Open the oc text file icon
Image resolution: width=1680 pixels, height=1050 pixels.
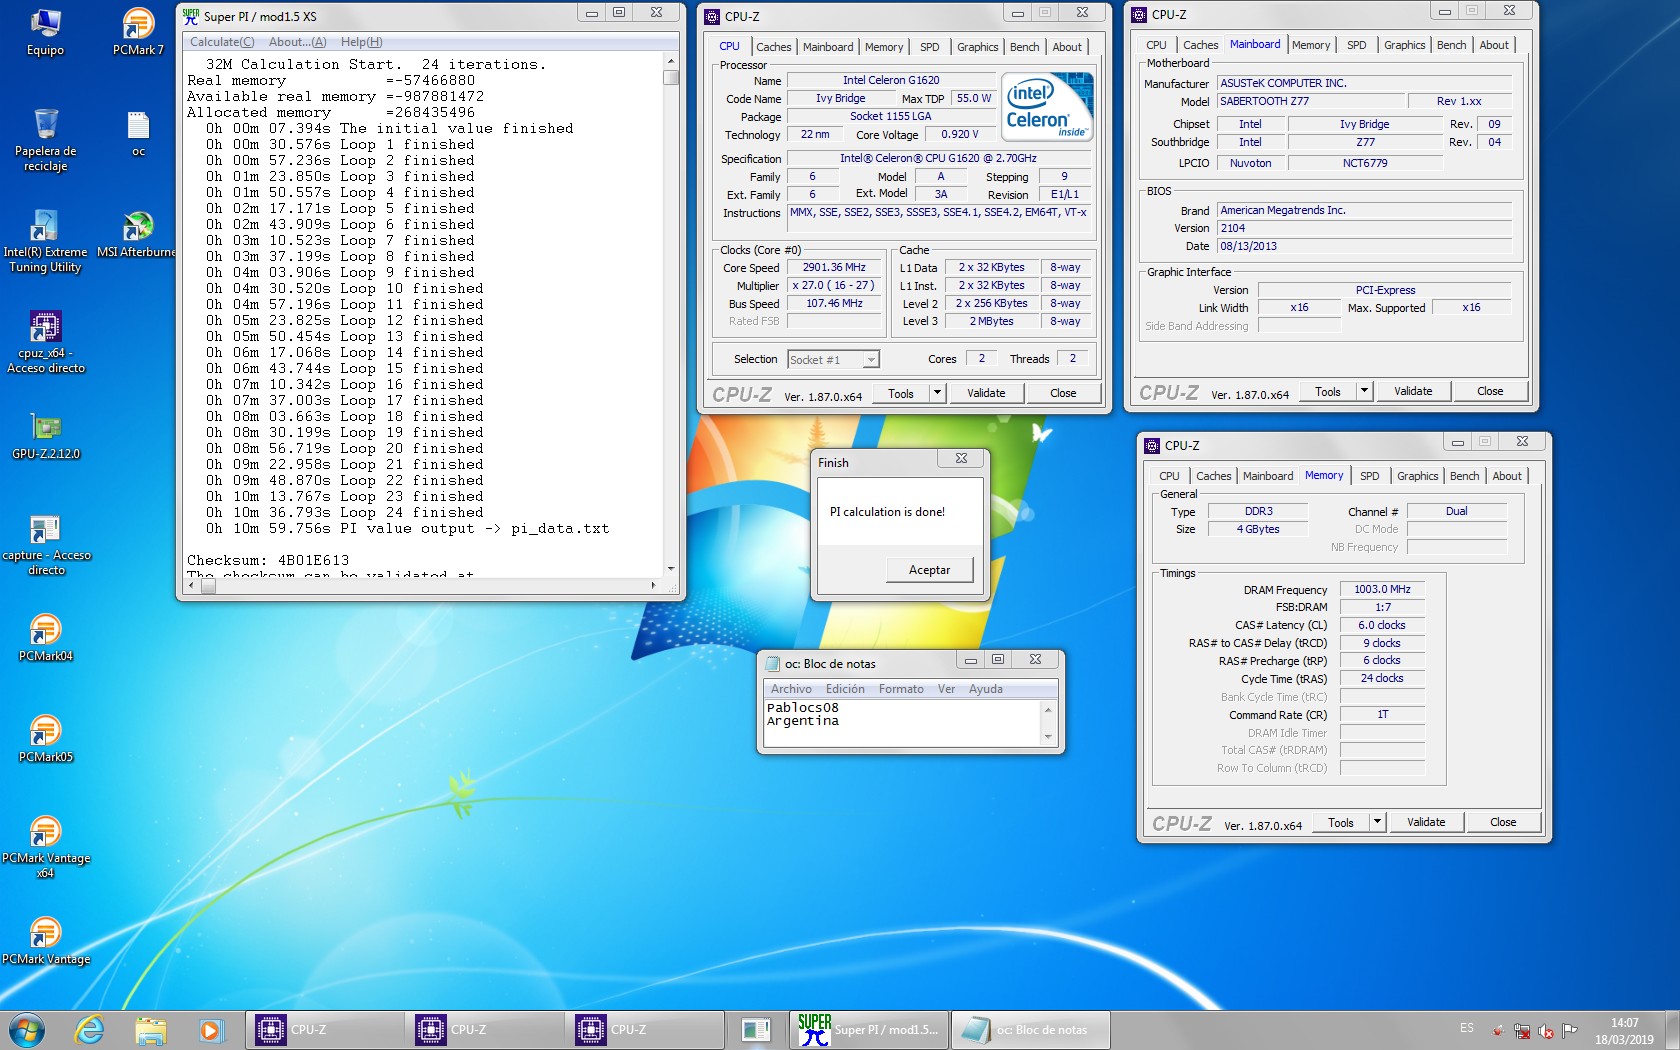[x=138, y=134]
